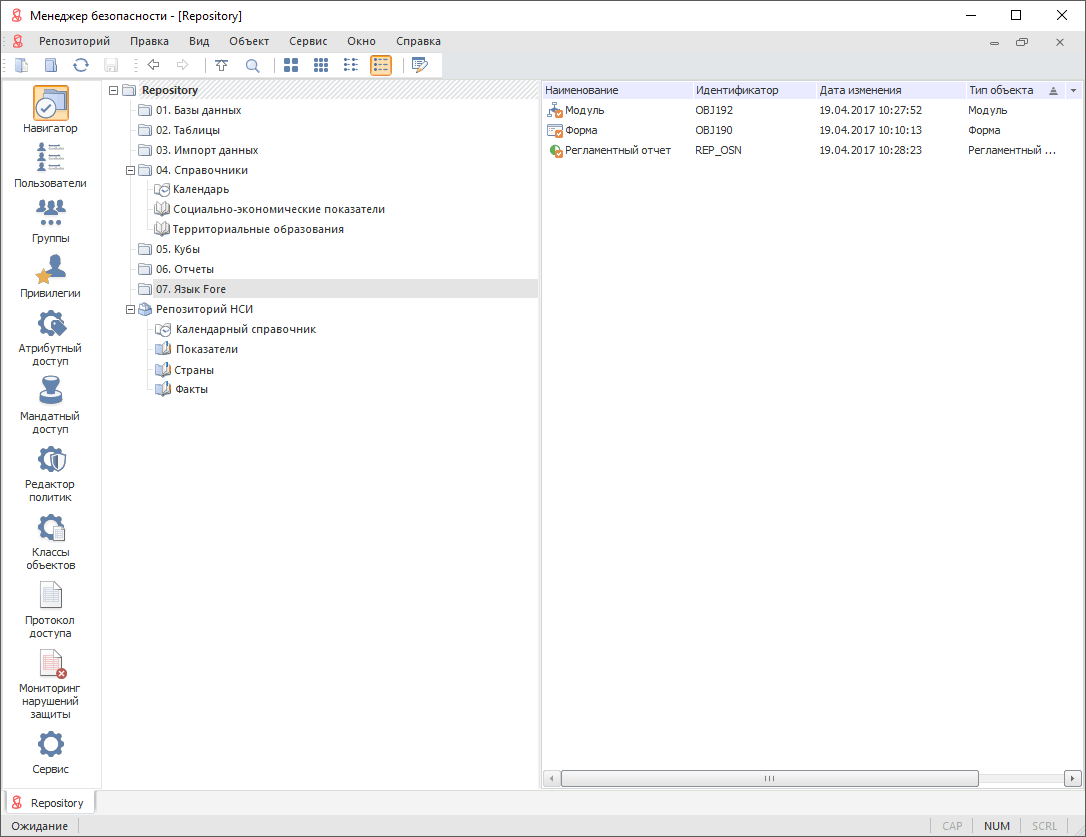This screenshot has width=1086, height=837.
Task: Click the Refresh toolbar icon
Action: coord(81,65)
